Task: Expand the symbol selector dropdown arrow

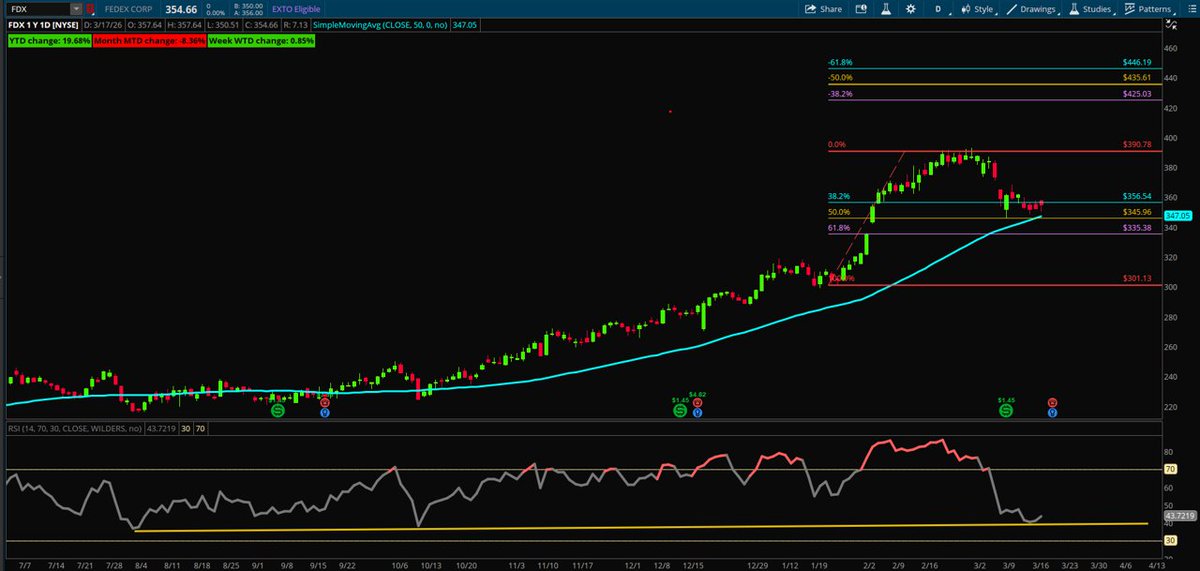Action: [76, 8]
